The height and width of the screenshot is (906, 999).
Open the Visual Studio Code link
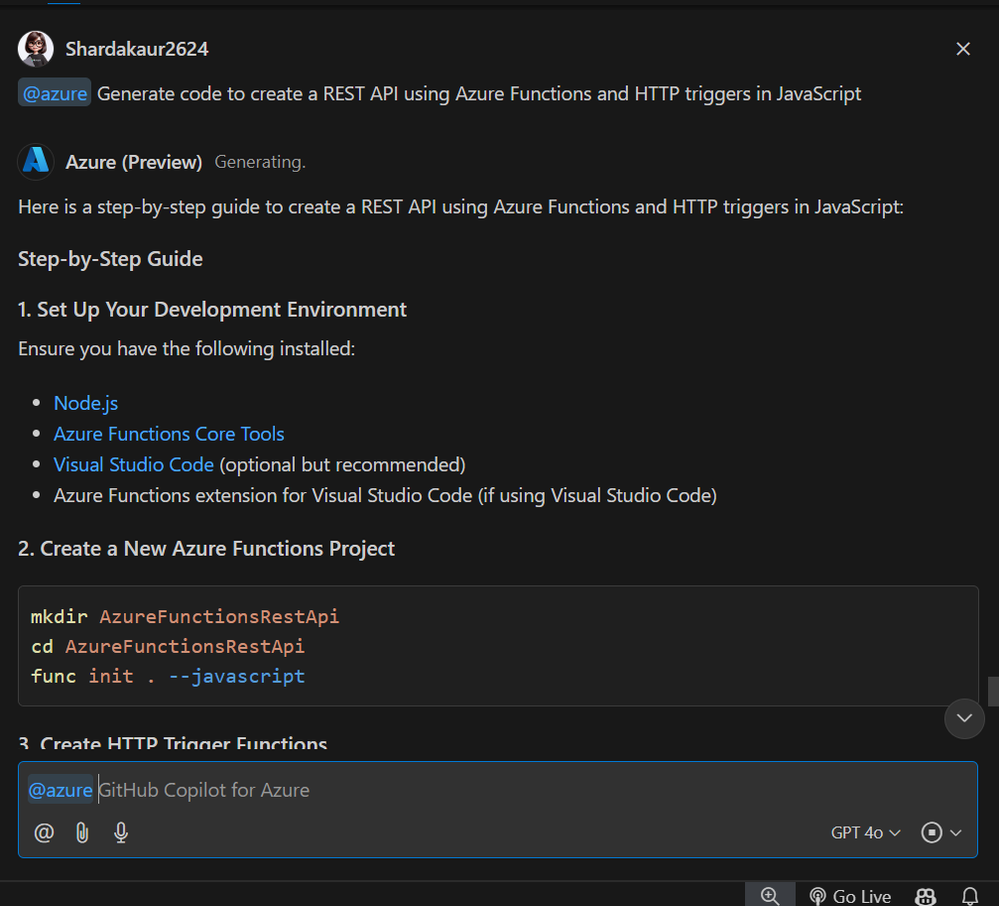134,464
